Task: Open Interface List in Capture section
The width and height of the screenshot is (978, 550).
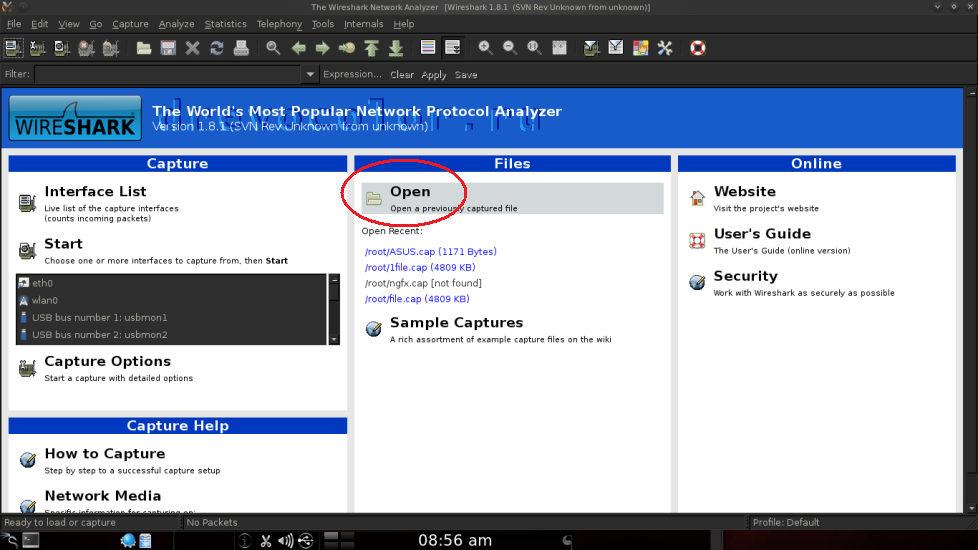Action: coord(95,191)
